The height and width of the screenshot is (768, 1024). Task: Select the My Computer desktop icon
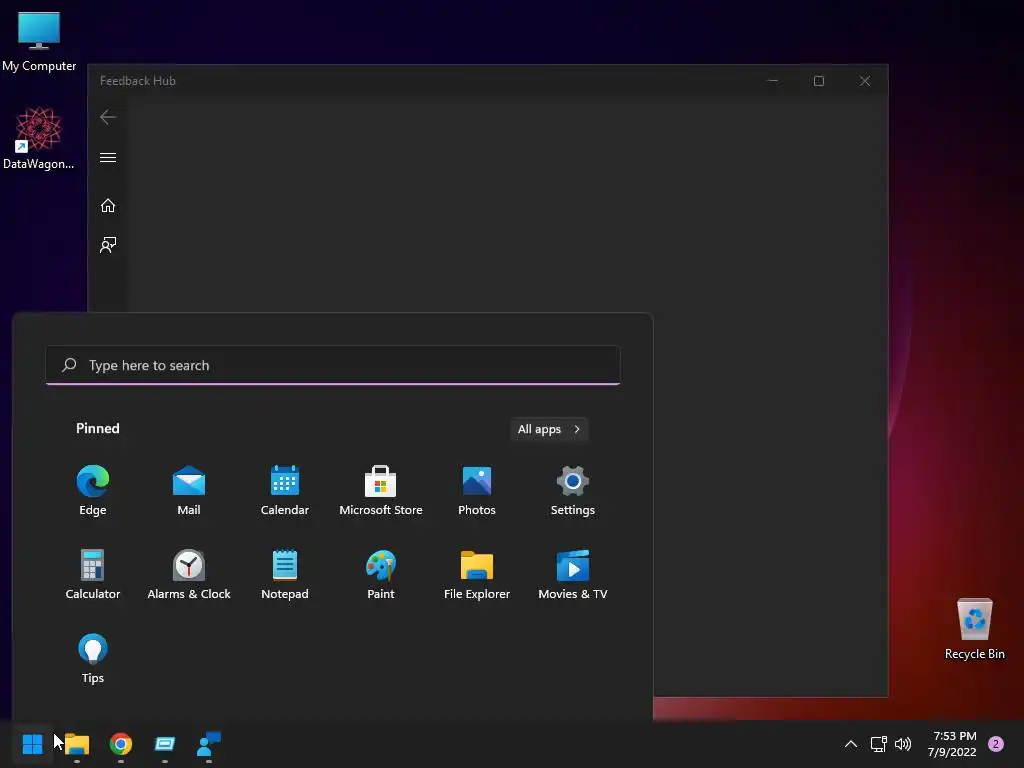[x=39, y=41]
